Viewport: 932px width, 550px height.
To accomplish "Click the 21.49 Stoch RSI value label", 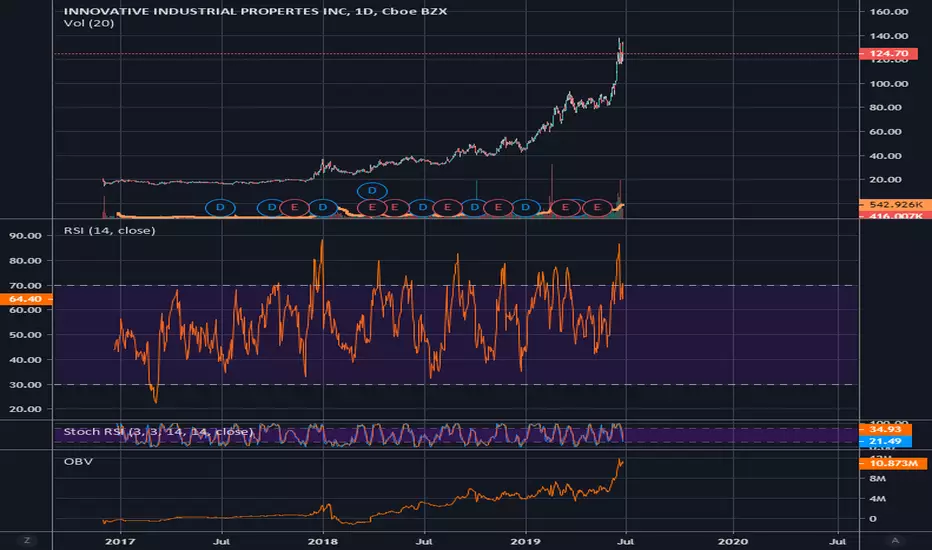I will click(885, 441).
